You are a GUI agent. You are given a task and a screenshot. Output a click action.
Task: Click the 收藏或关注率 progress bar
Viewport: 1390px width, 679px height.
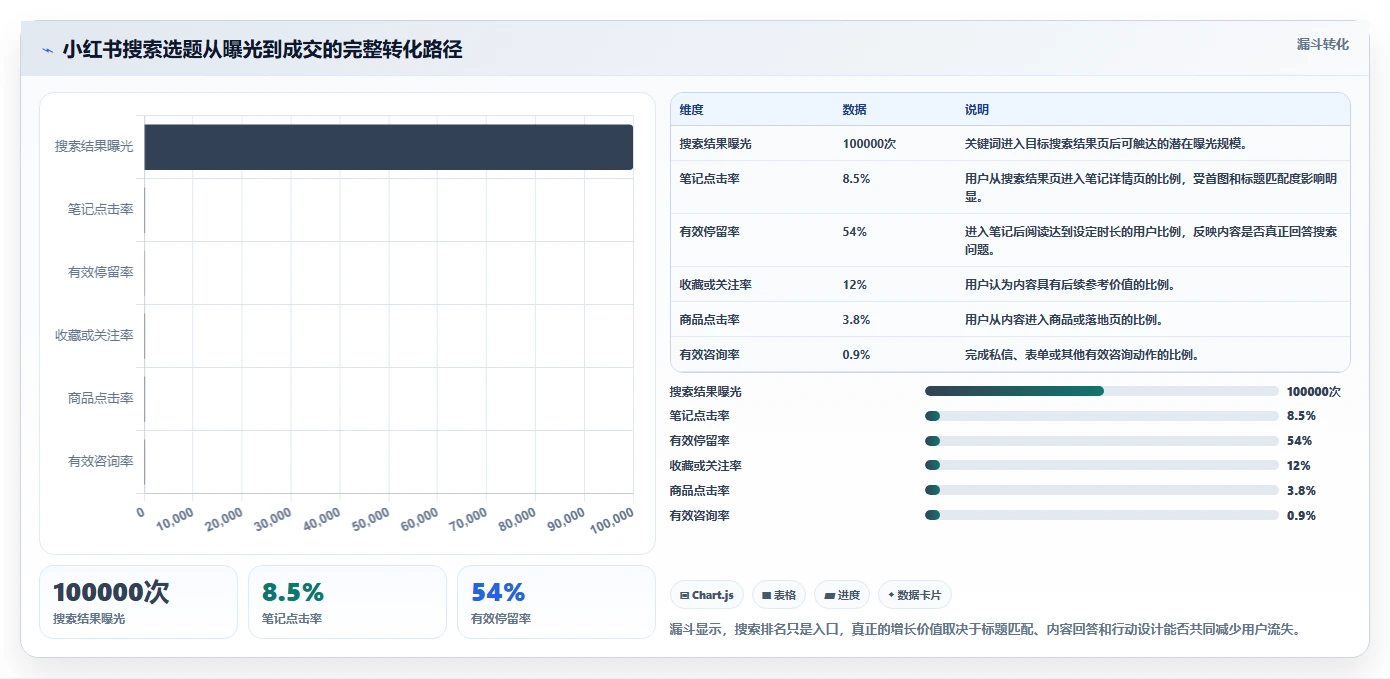click(x=1102, y=466)
